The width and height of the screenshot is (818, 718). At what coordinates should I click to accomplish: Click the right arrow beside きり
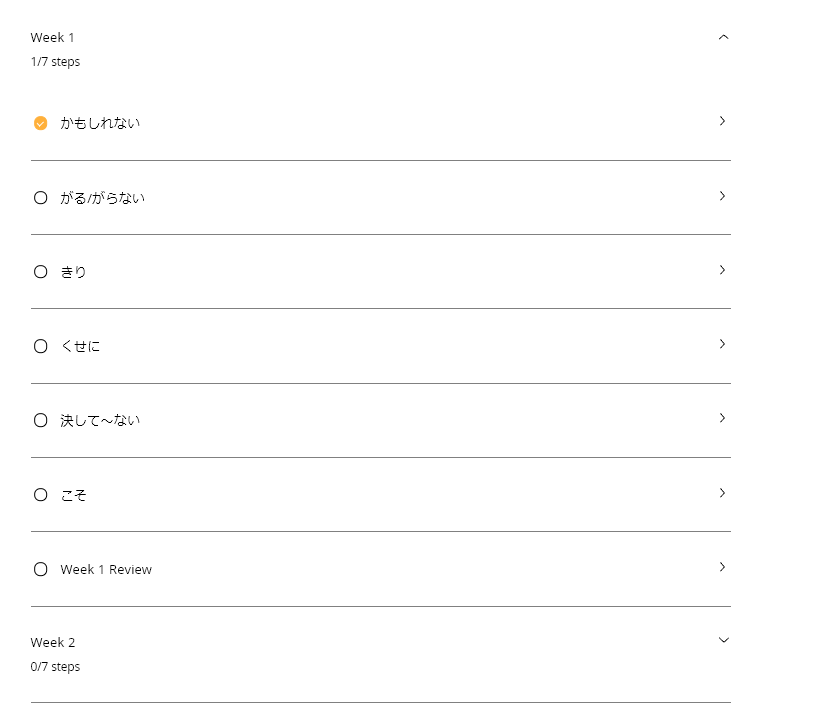click(722, 270)
